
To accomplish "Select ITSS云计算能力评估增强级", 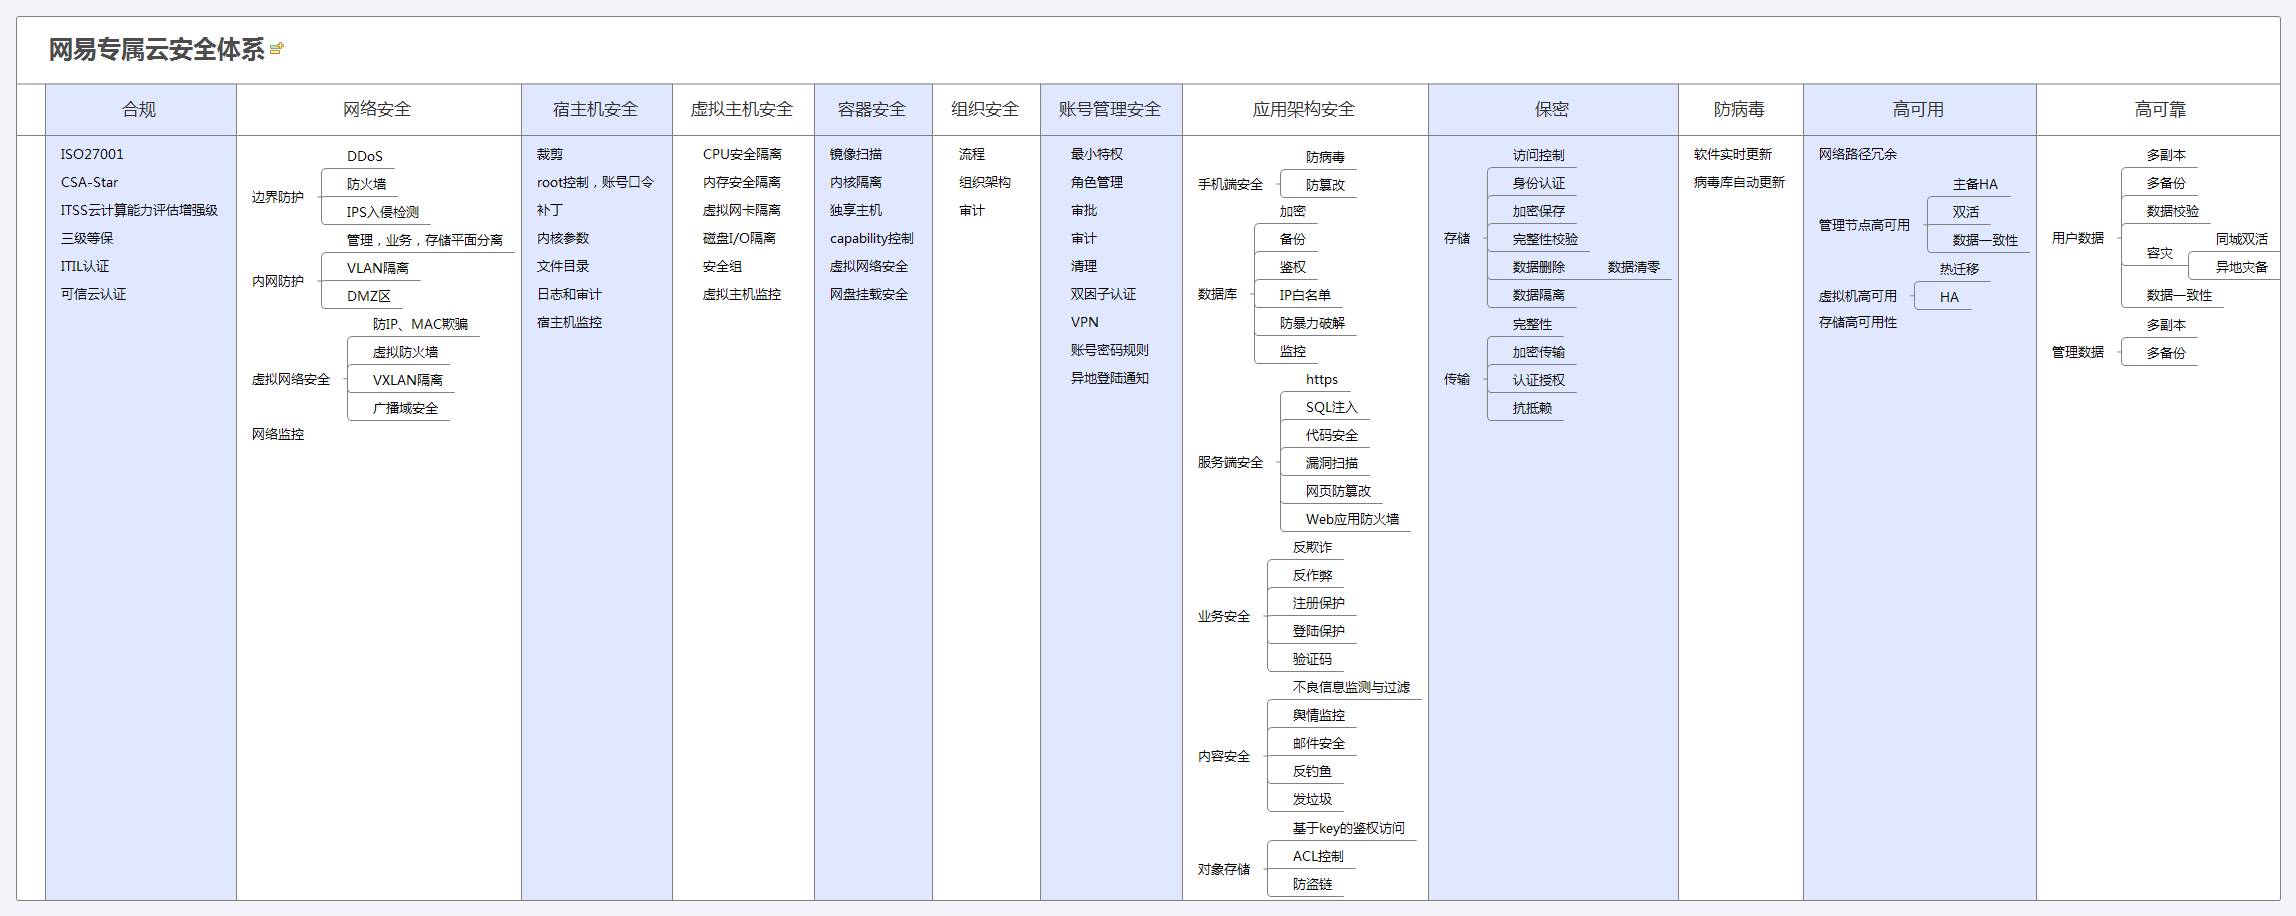I will (x=139, y=210).
